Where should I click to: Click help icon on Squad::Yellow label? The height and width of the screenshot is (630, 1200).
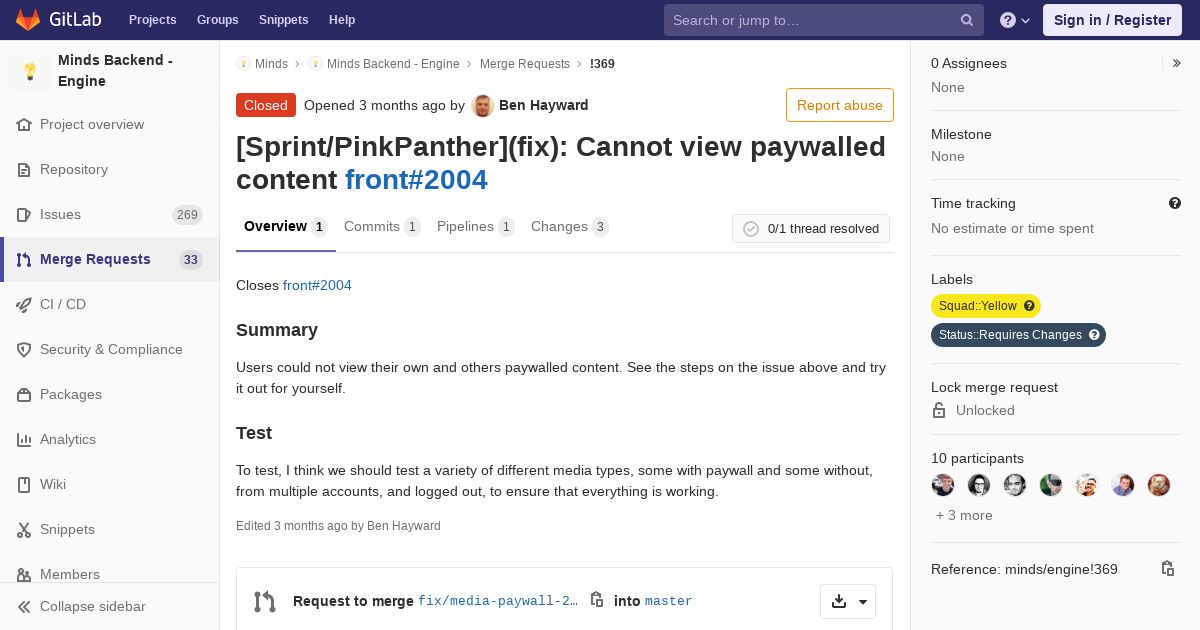[1029, 306]
